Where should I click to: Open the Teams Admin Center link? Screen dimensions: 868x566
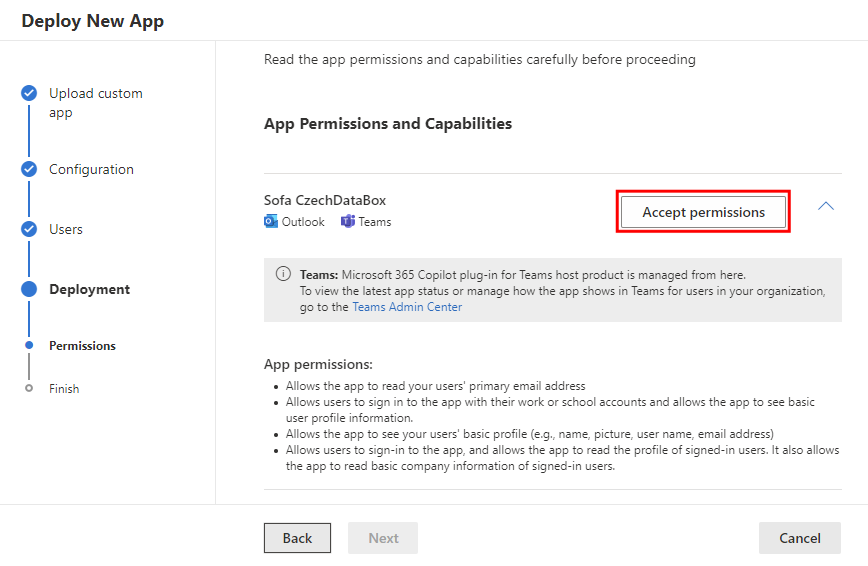click(x=407, y=307)
